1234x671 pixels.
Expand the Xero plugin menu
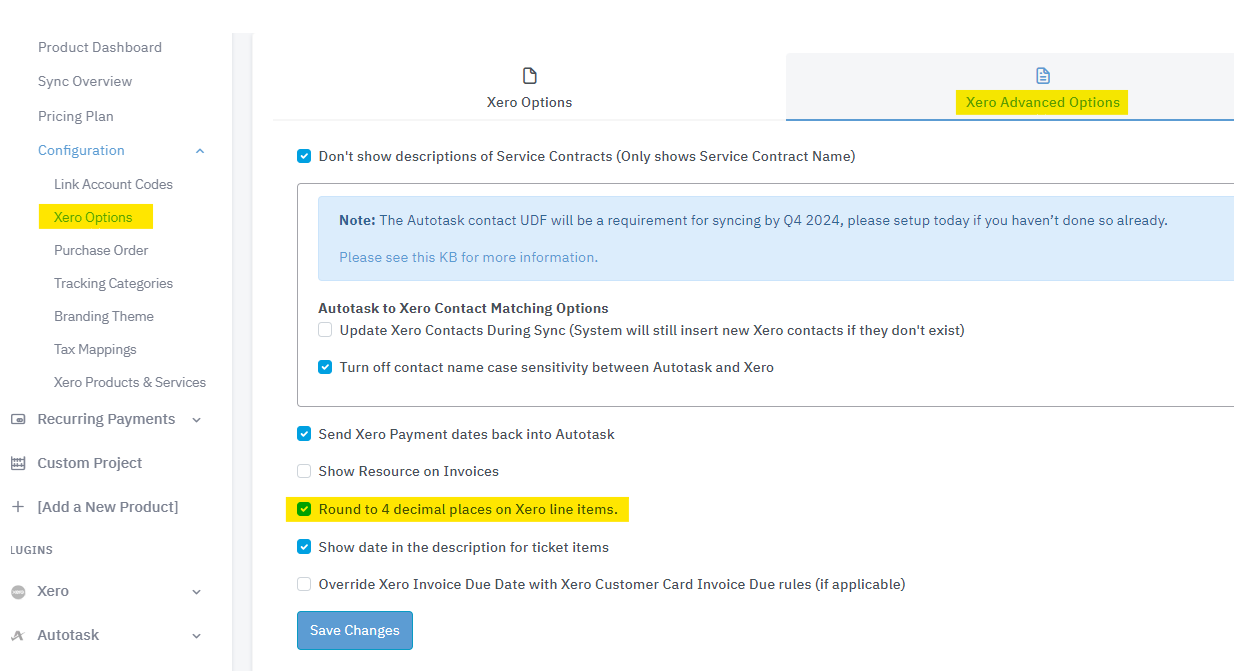pos(196,591)
